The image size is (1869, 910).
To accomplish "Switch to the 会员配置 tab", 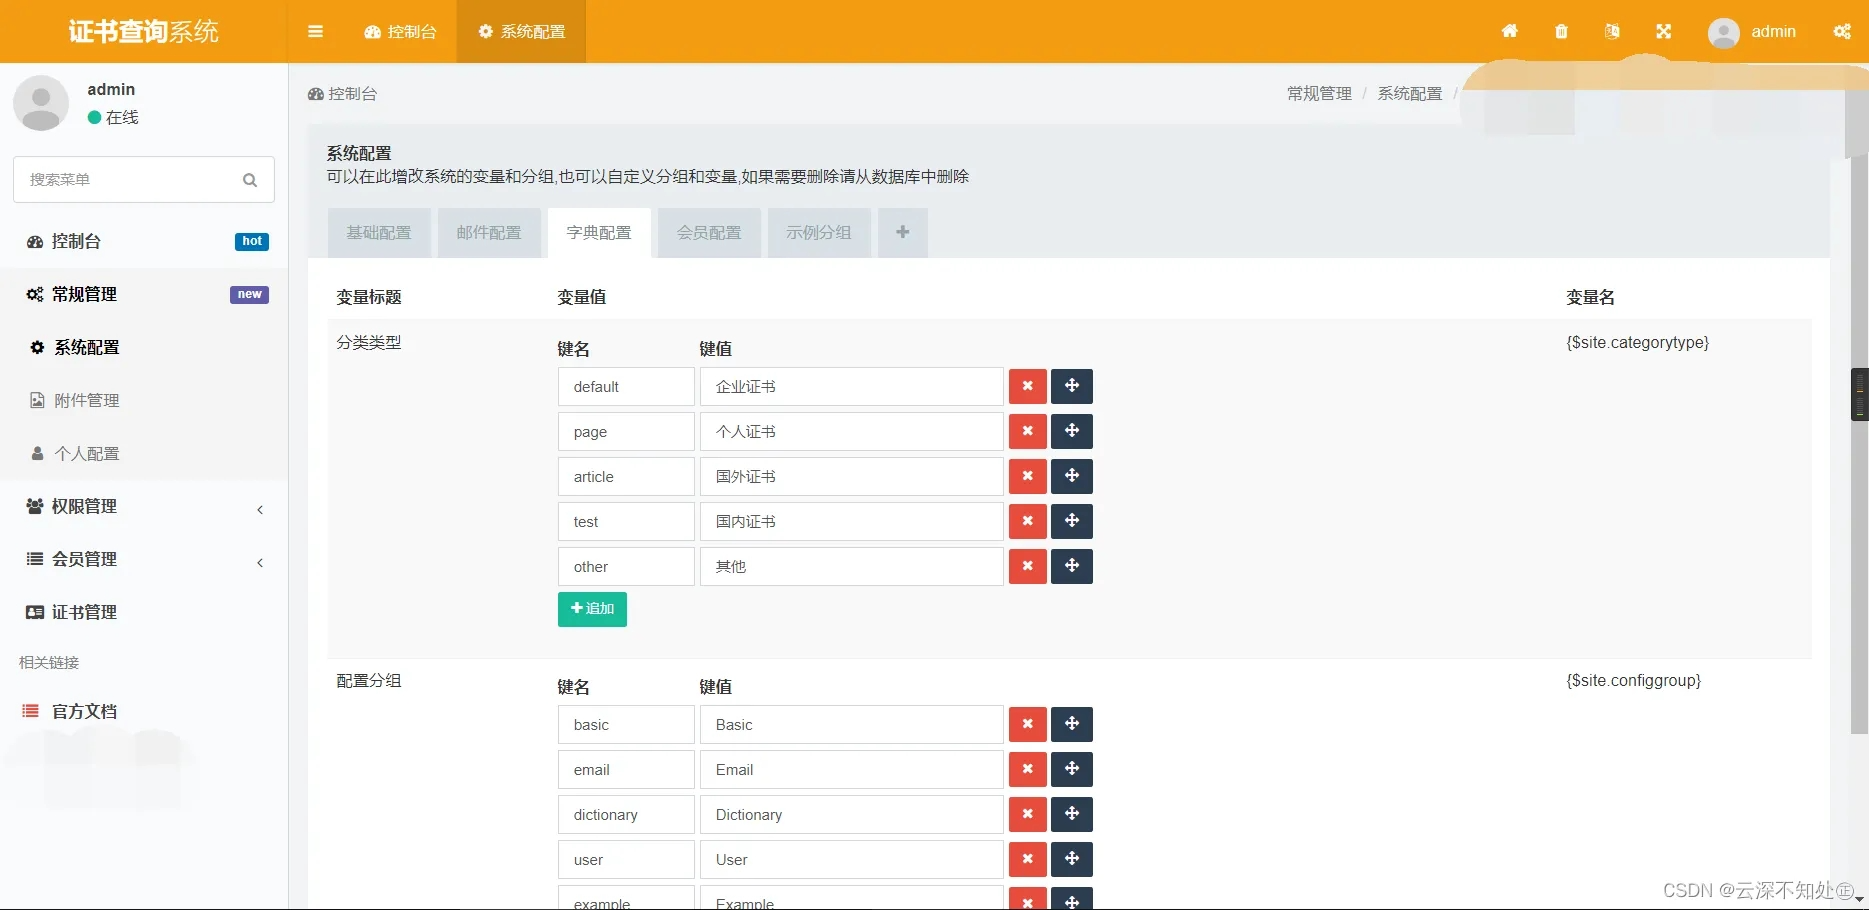I will [x=709, y=233].
